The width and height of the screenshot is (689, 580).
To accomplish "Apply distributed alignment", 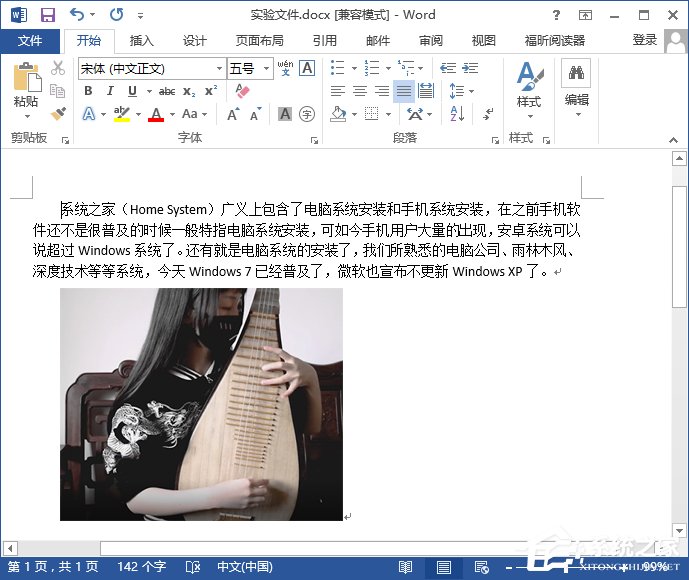I will [426, 91].
